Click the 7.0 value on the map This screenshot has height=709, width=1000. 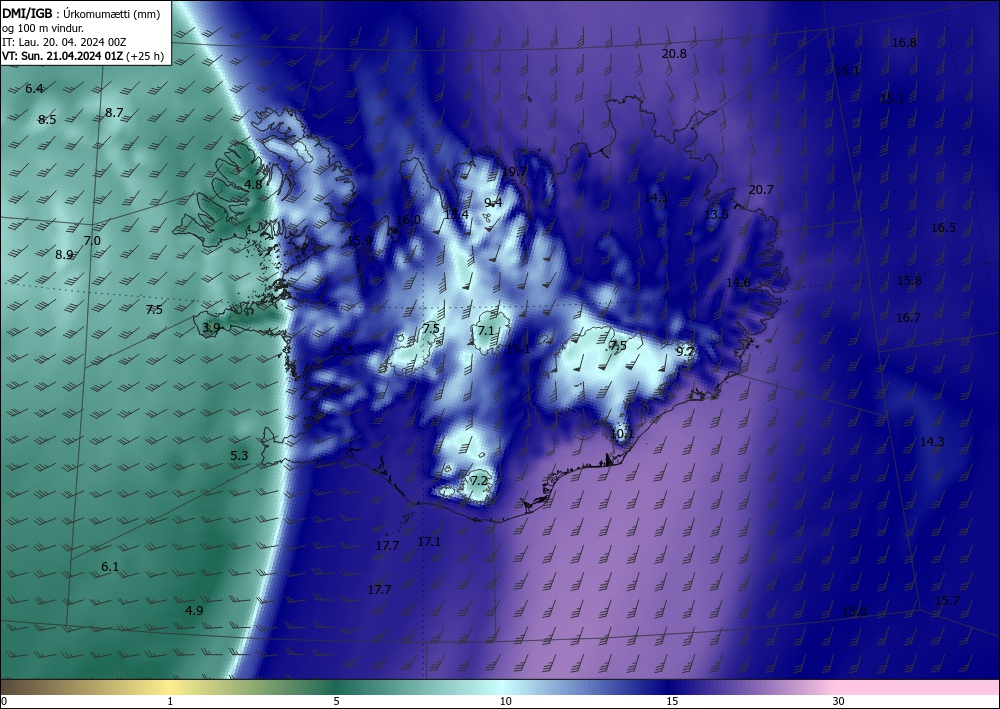(x=92, y=240)
